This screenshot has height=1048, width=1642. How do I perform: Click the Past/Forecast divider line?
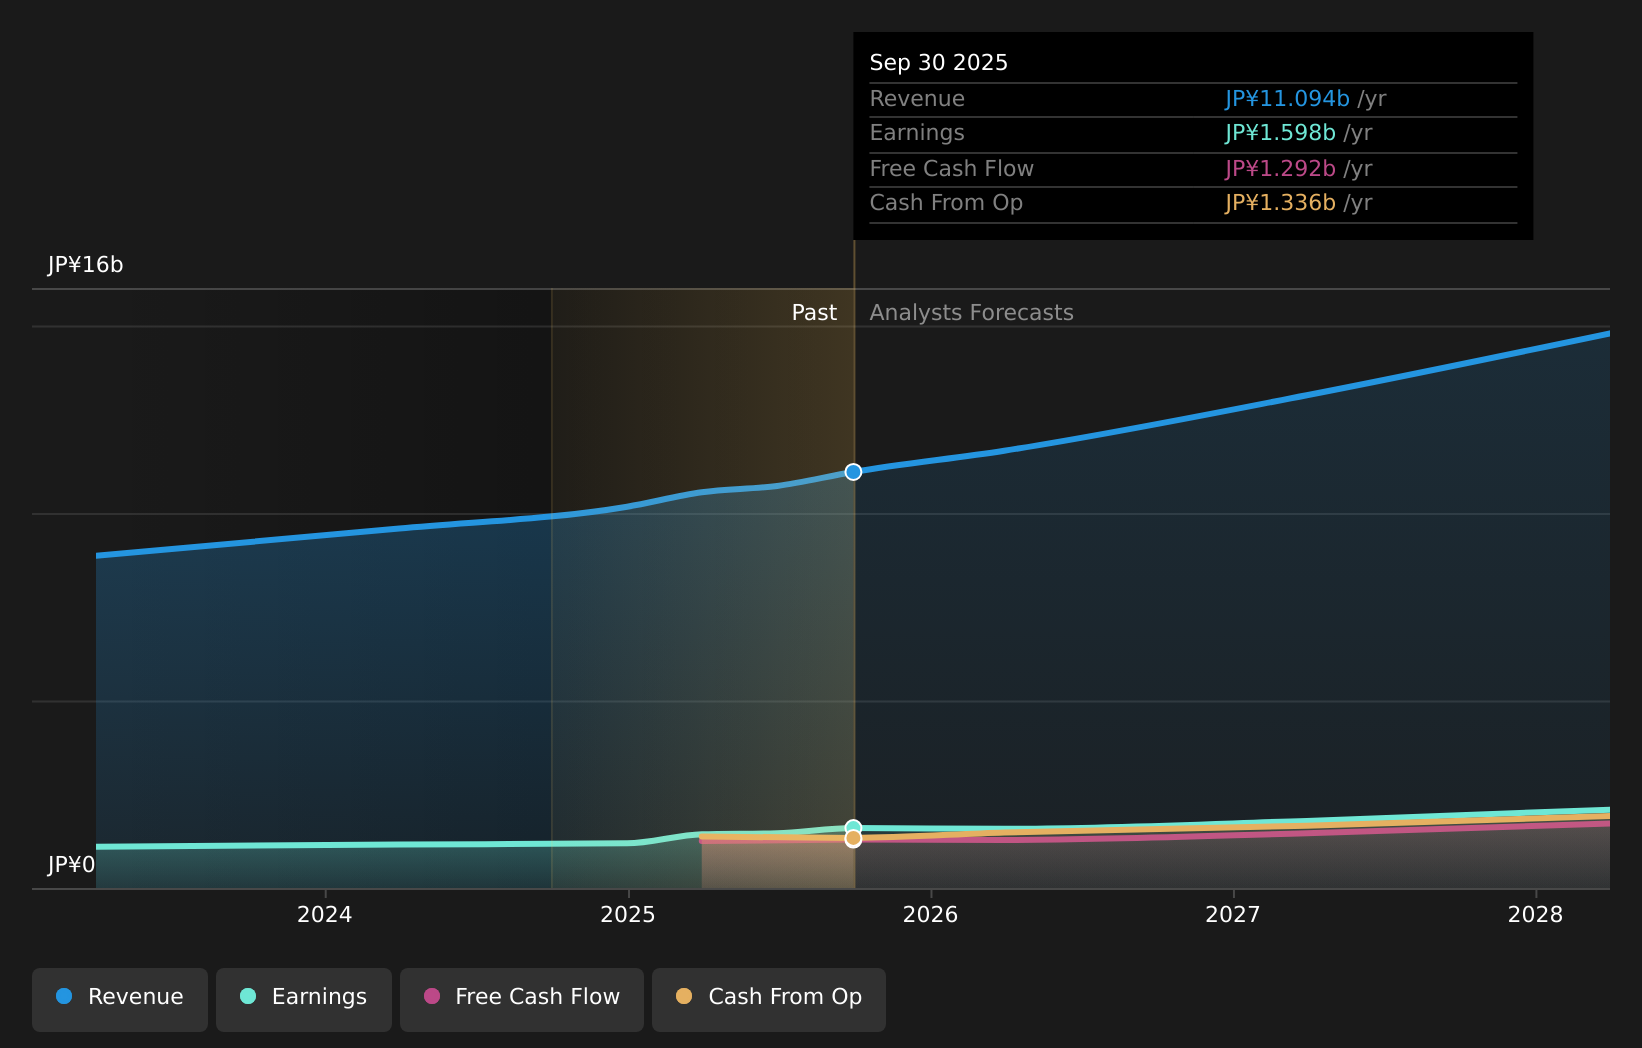click(853, 600)
